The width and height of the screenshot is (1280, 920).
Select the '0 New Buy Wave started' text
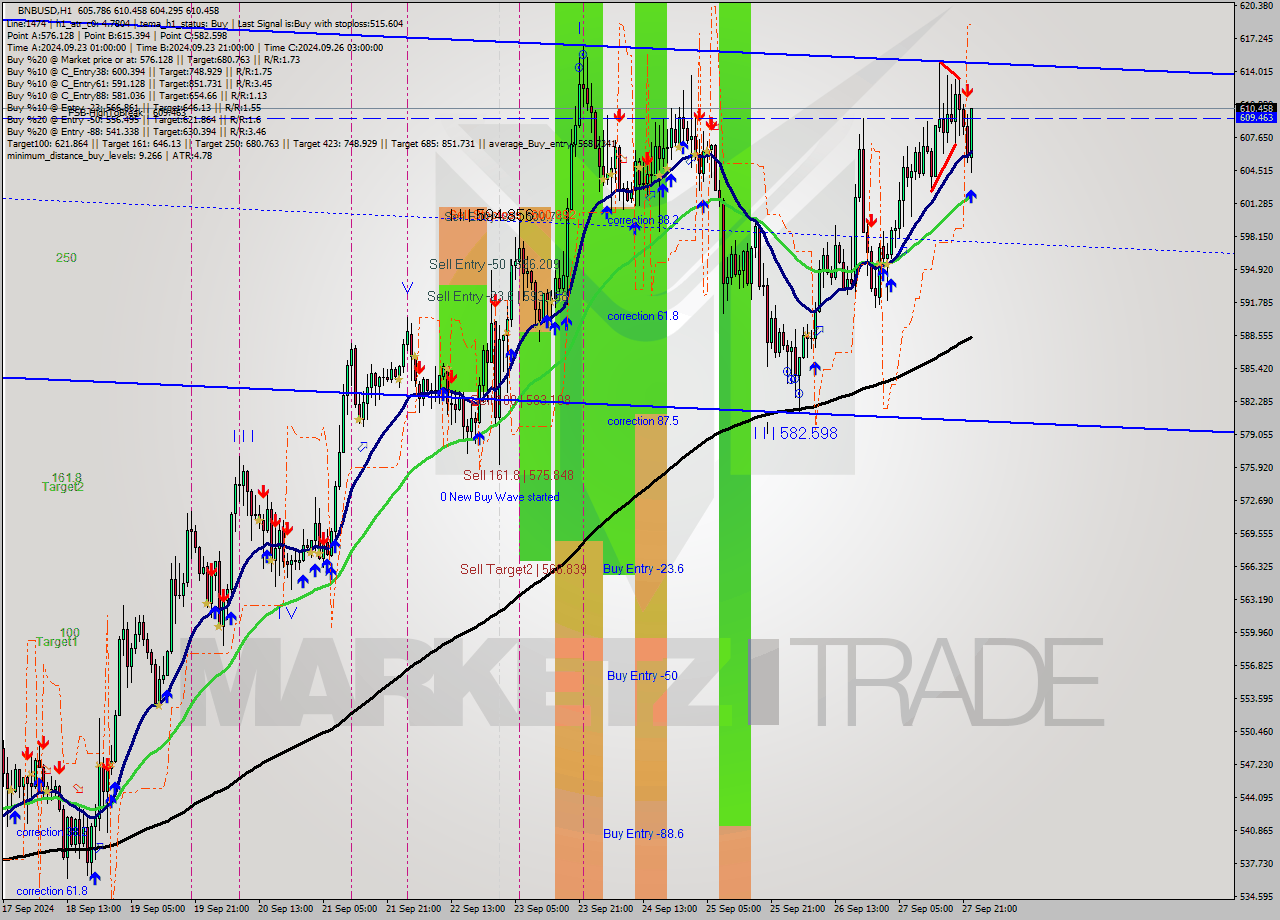[x=500, y=497]
